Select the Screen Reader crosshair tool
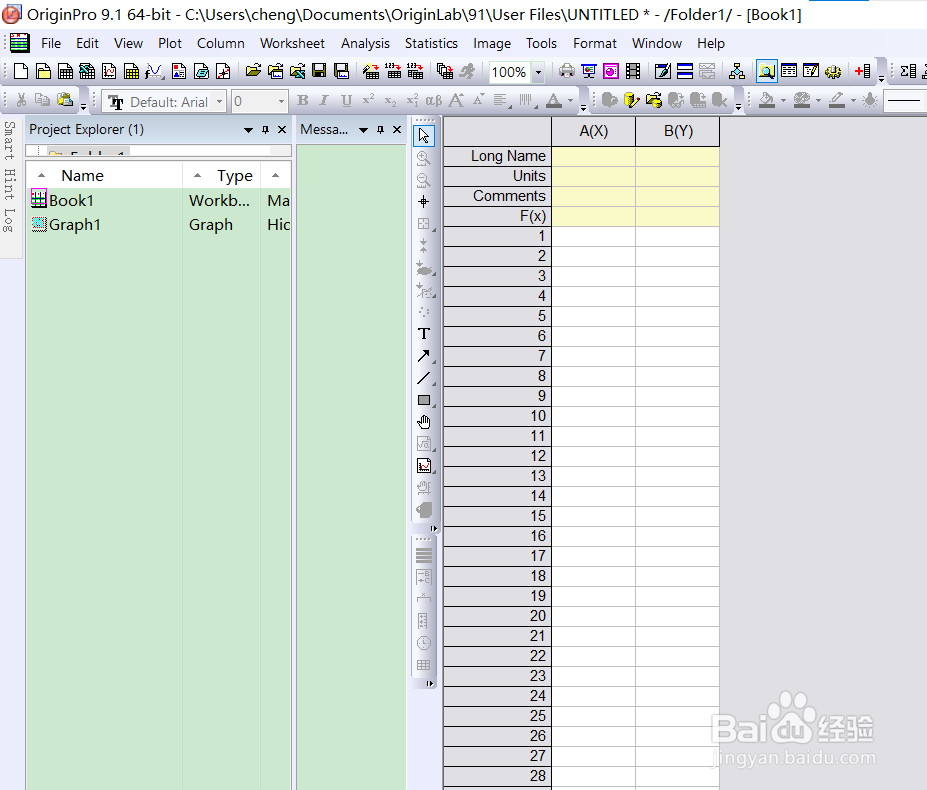The image size is (927, 790). click(424, 202)
